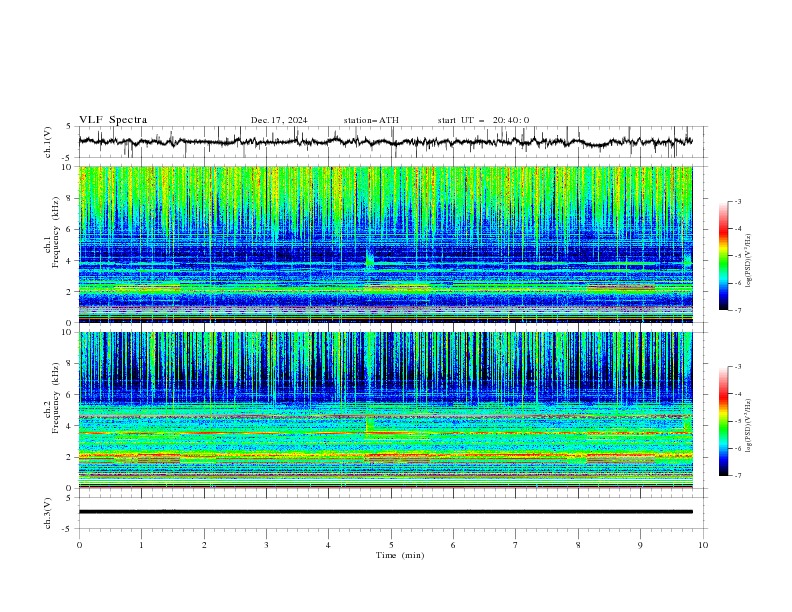Image resolution: width=792 pixels, height=612 pixels.
Task: Click the "9" tick on the time axis
Action: point(640,545)
